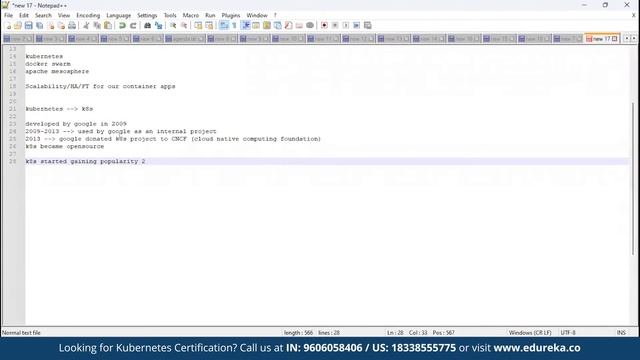
Task: Open the Document List panel icon
Action: (x=278, y=25)
